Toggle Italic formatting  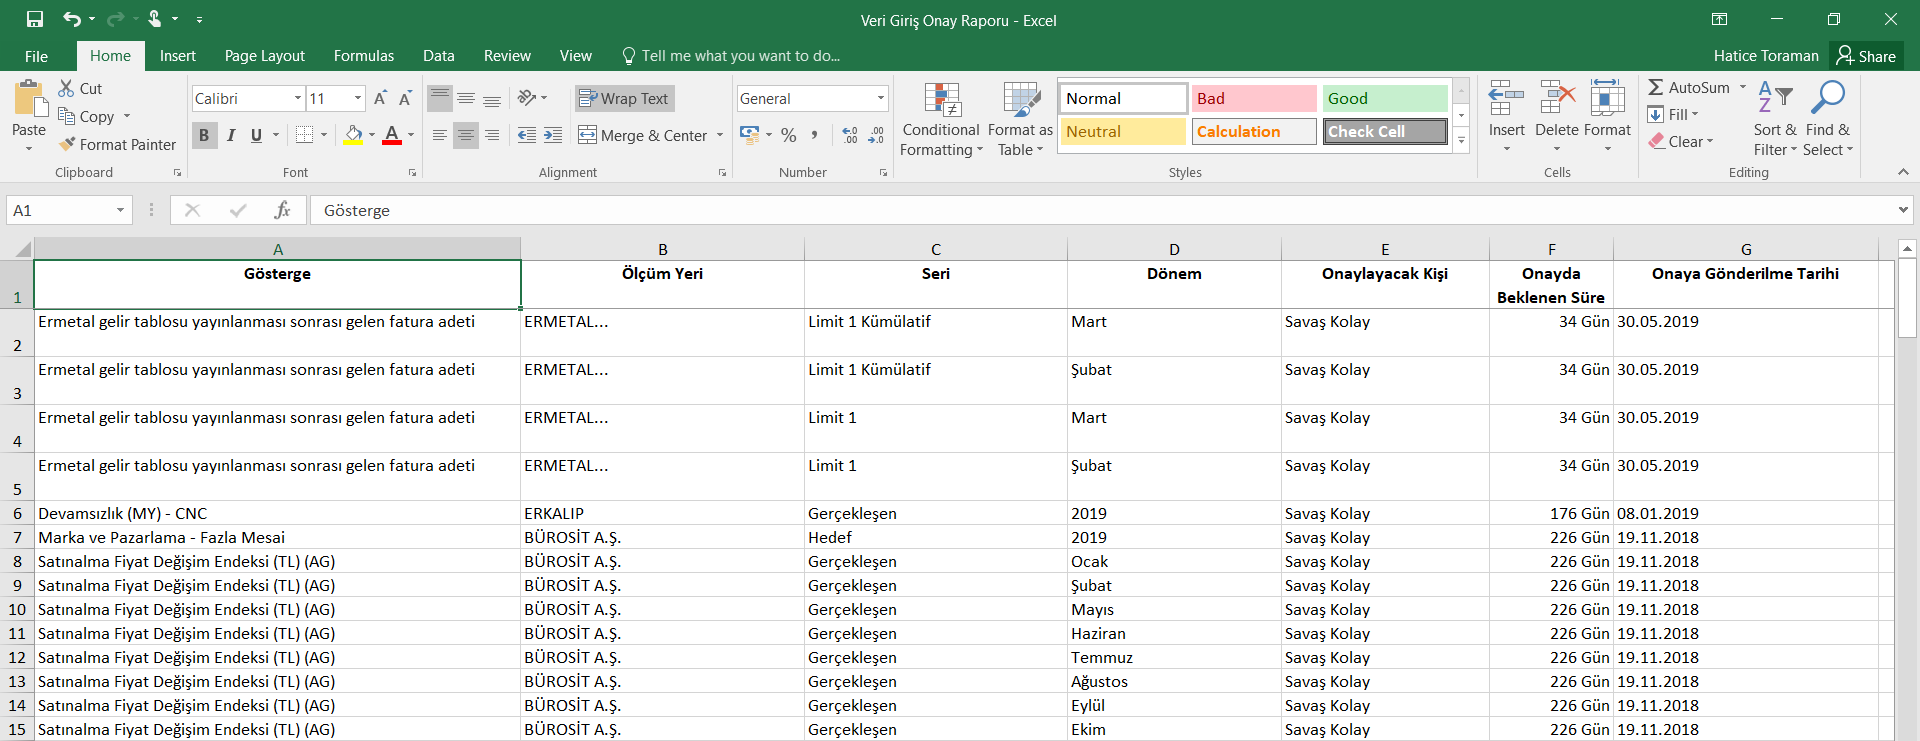point(231,135)
